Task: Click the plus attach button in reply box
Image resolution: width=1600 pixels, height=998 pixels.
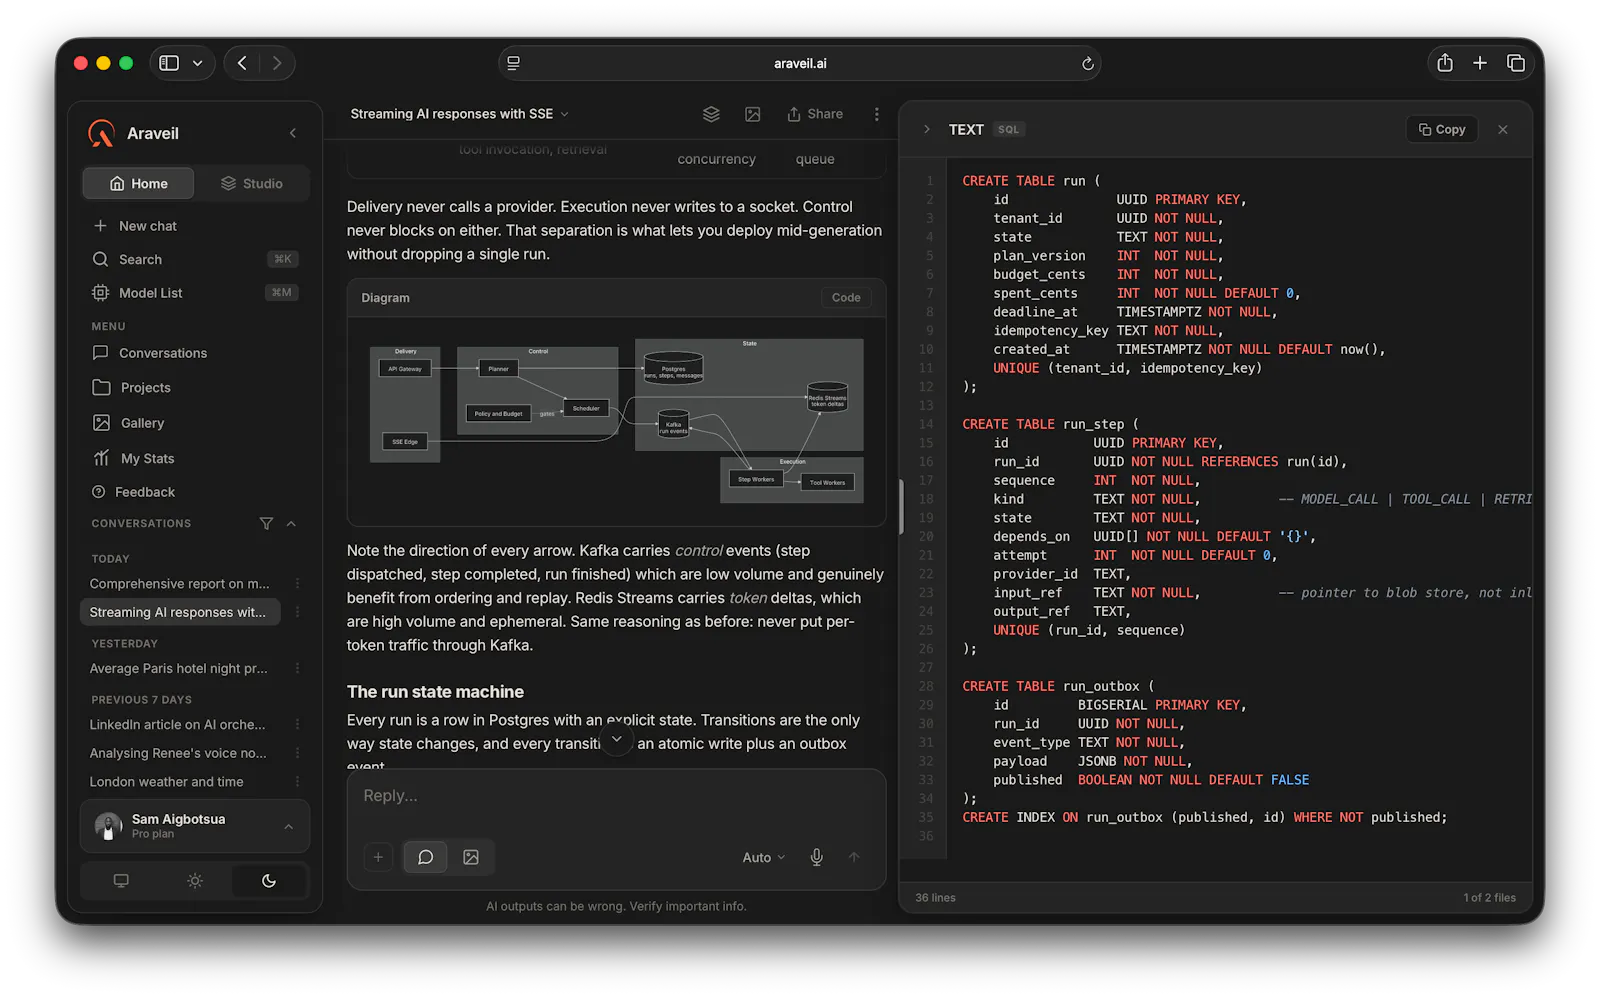Action: 378,857
